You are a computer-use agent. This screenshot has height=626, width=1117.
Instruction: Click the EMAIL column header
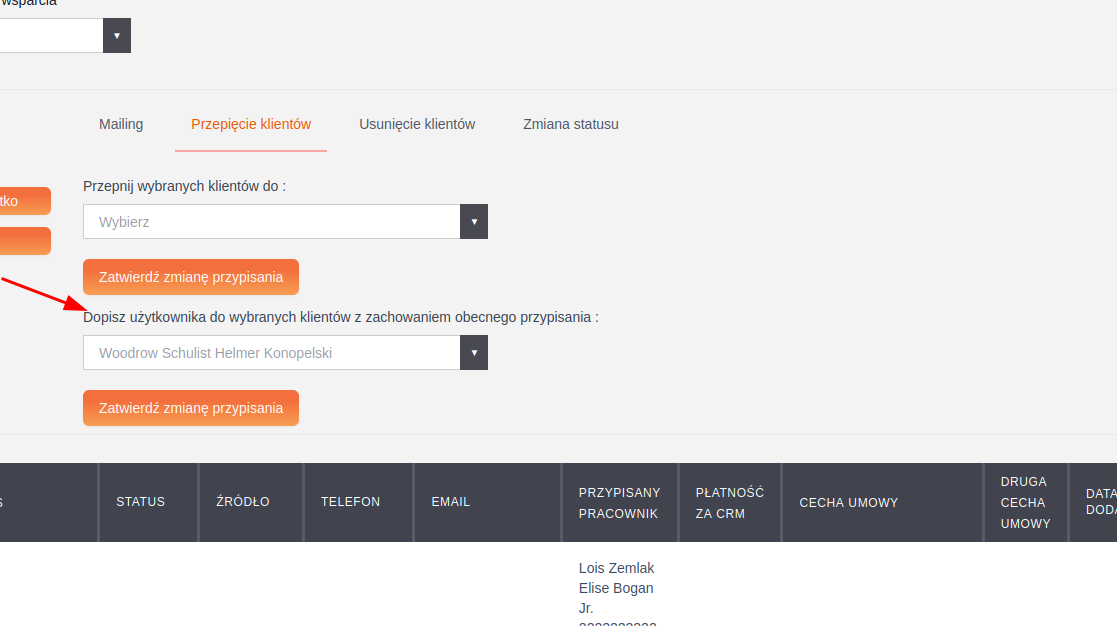pos(450,502)
